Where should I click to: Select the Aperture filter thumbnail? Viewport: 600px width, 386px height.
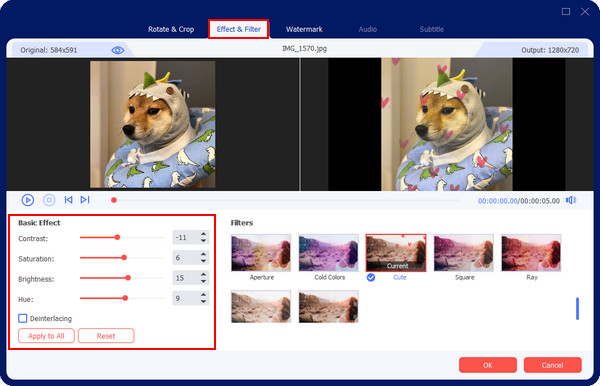(261, 253)
